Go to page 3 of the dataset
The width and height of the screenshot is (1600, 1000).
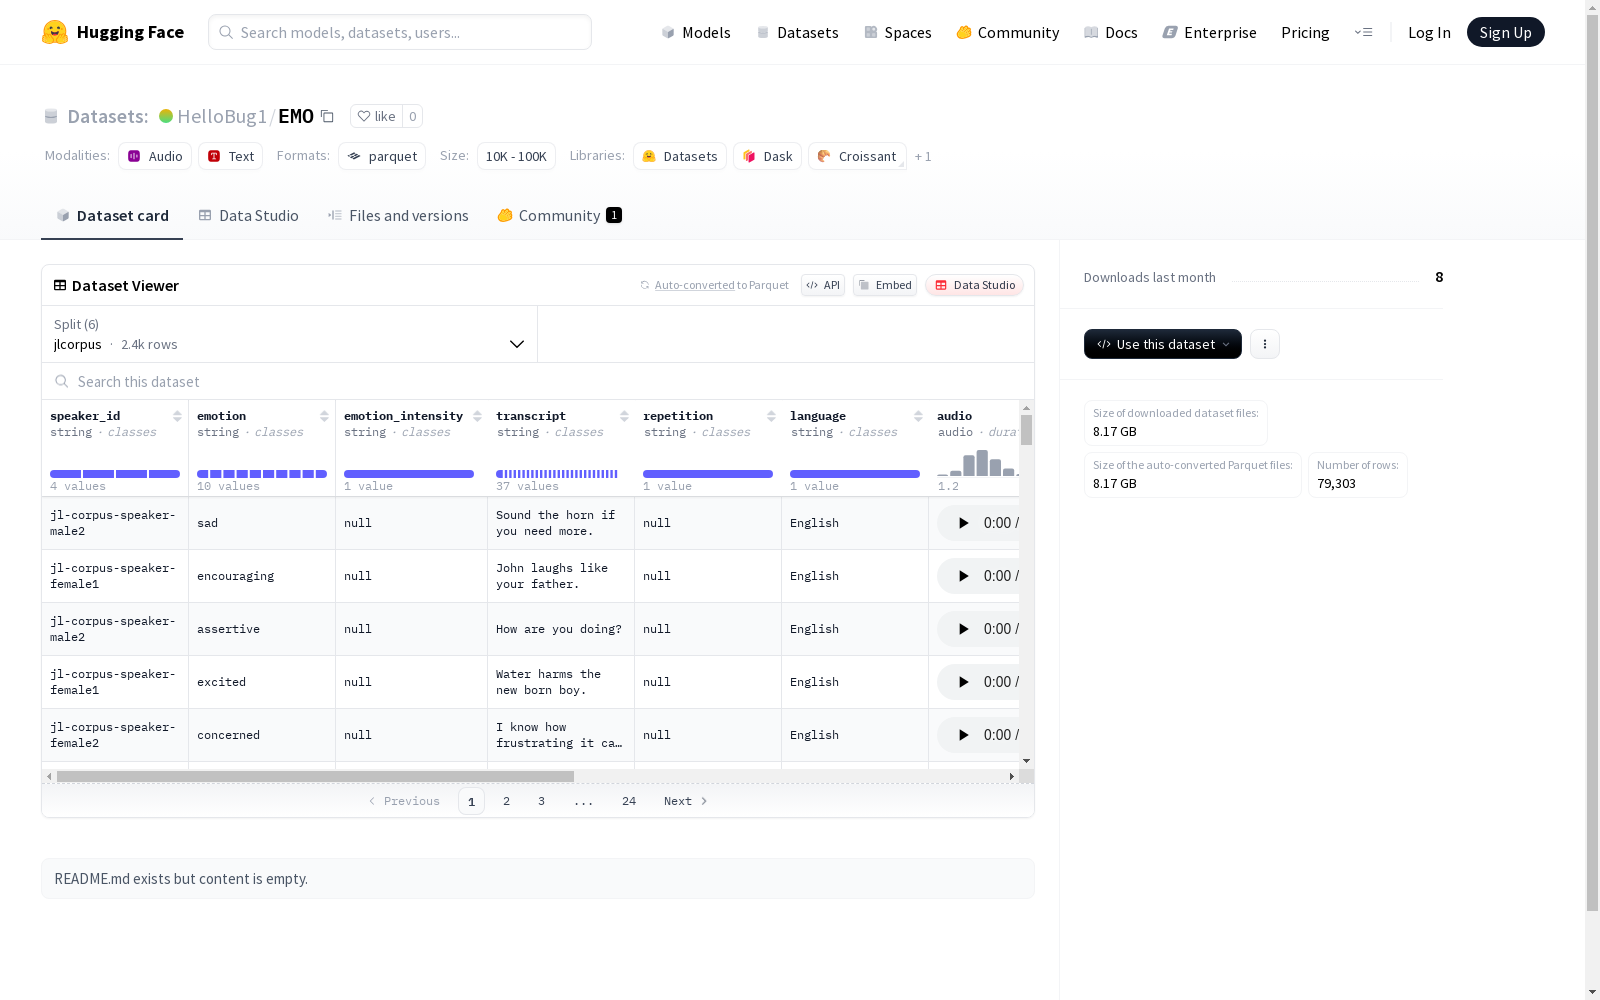coord(542,801)
